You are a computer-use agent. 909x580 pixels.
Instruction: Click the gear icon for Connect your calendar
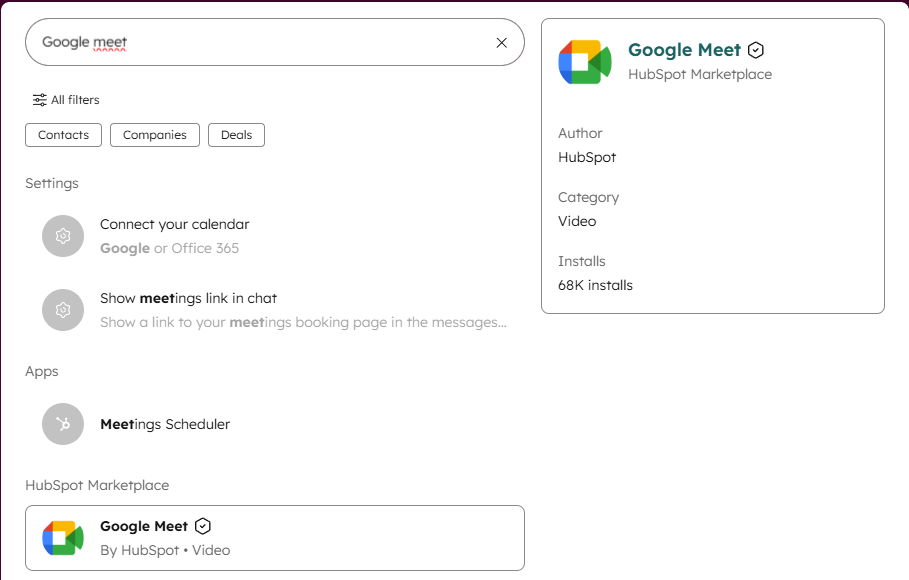[x=63, y=236]
